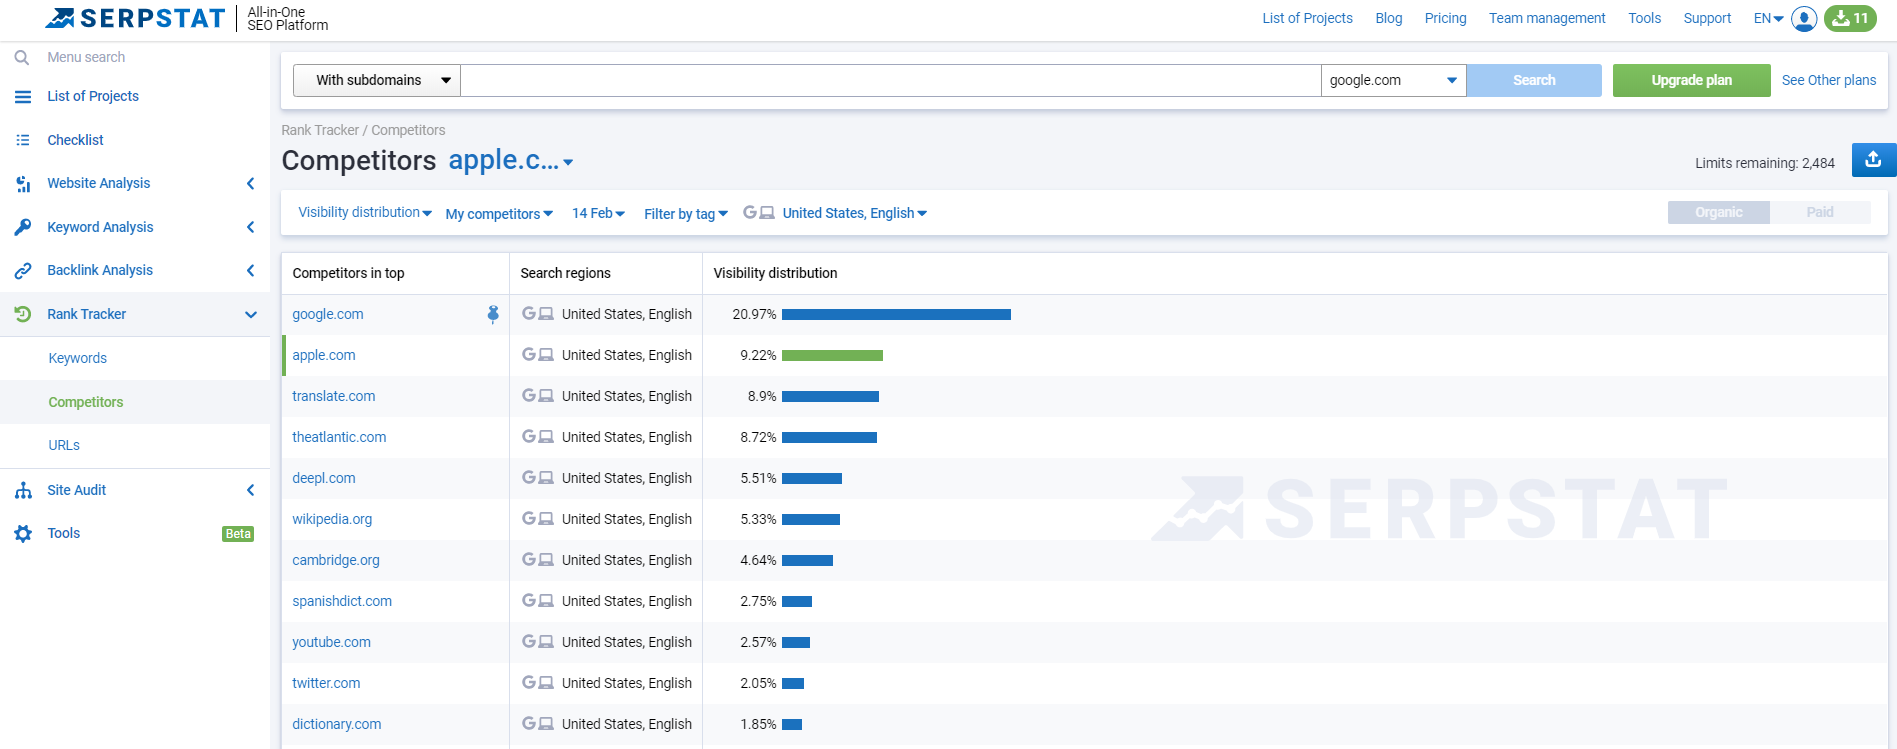This screenshot has width=1897, height=749.
Task: Open the wikipedia.org competitor link
Action: tap(332, 519)
